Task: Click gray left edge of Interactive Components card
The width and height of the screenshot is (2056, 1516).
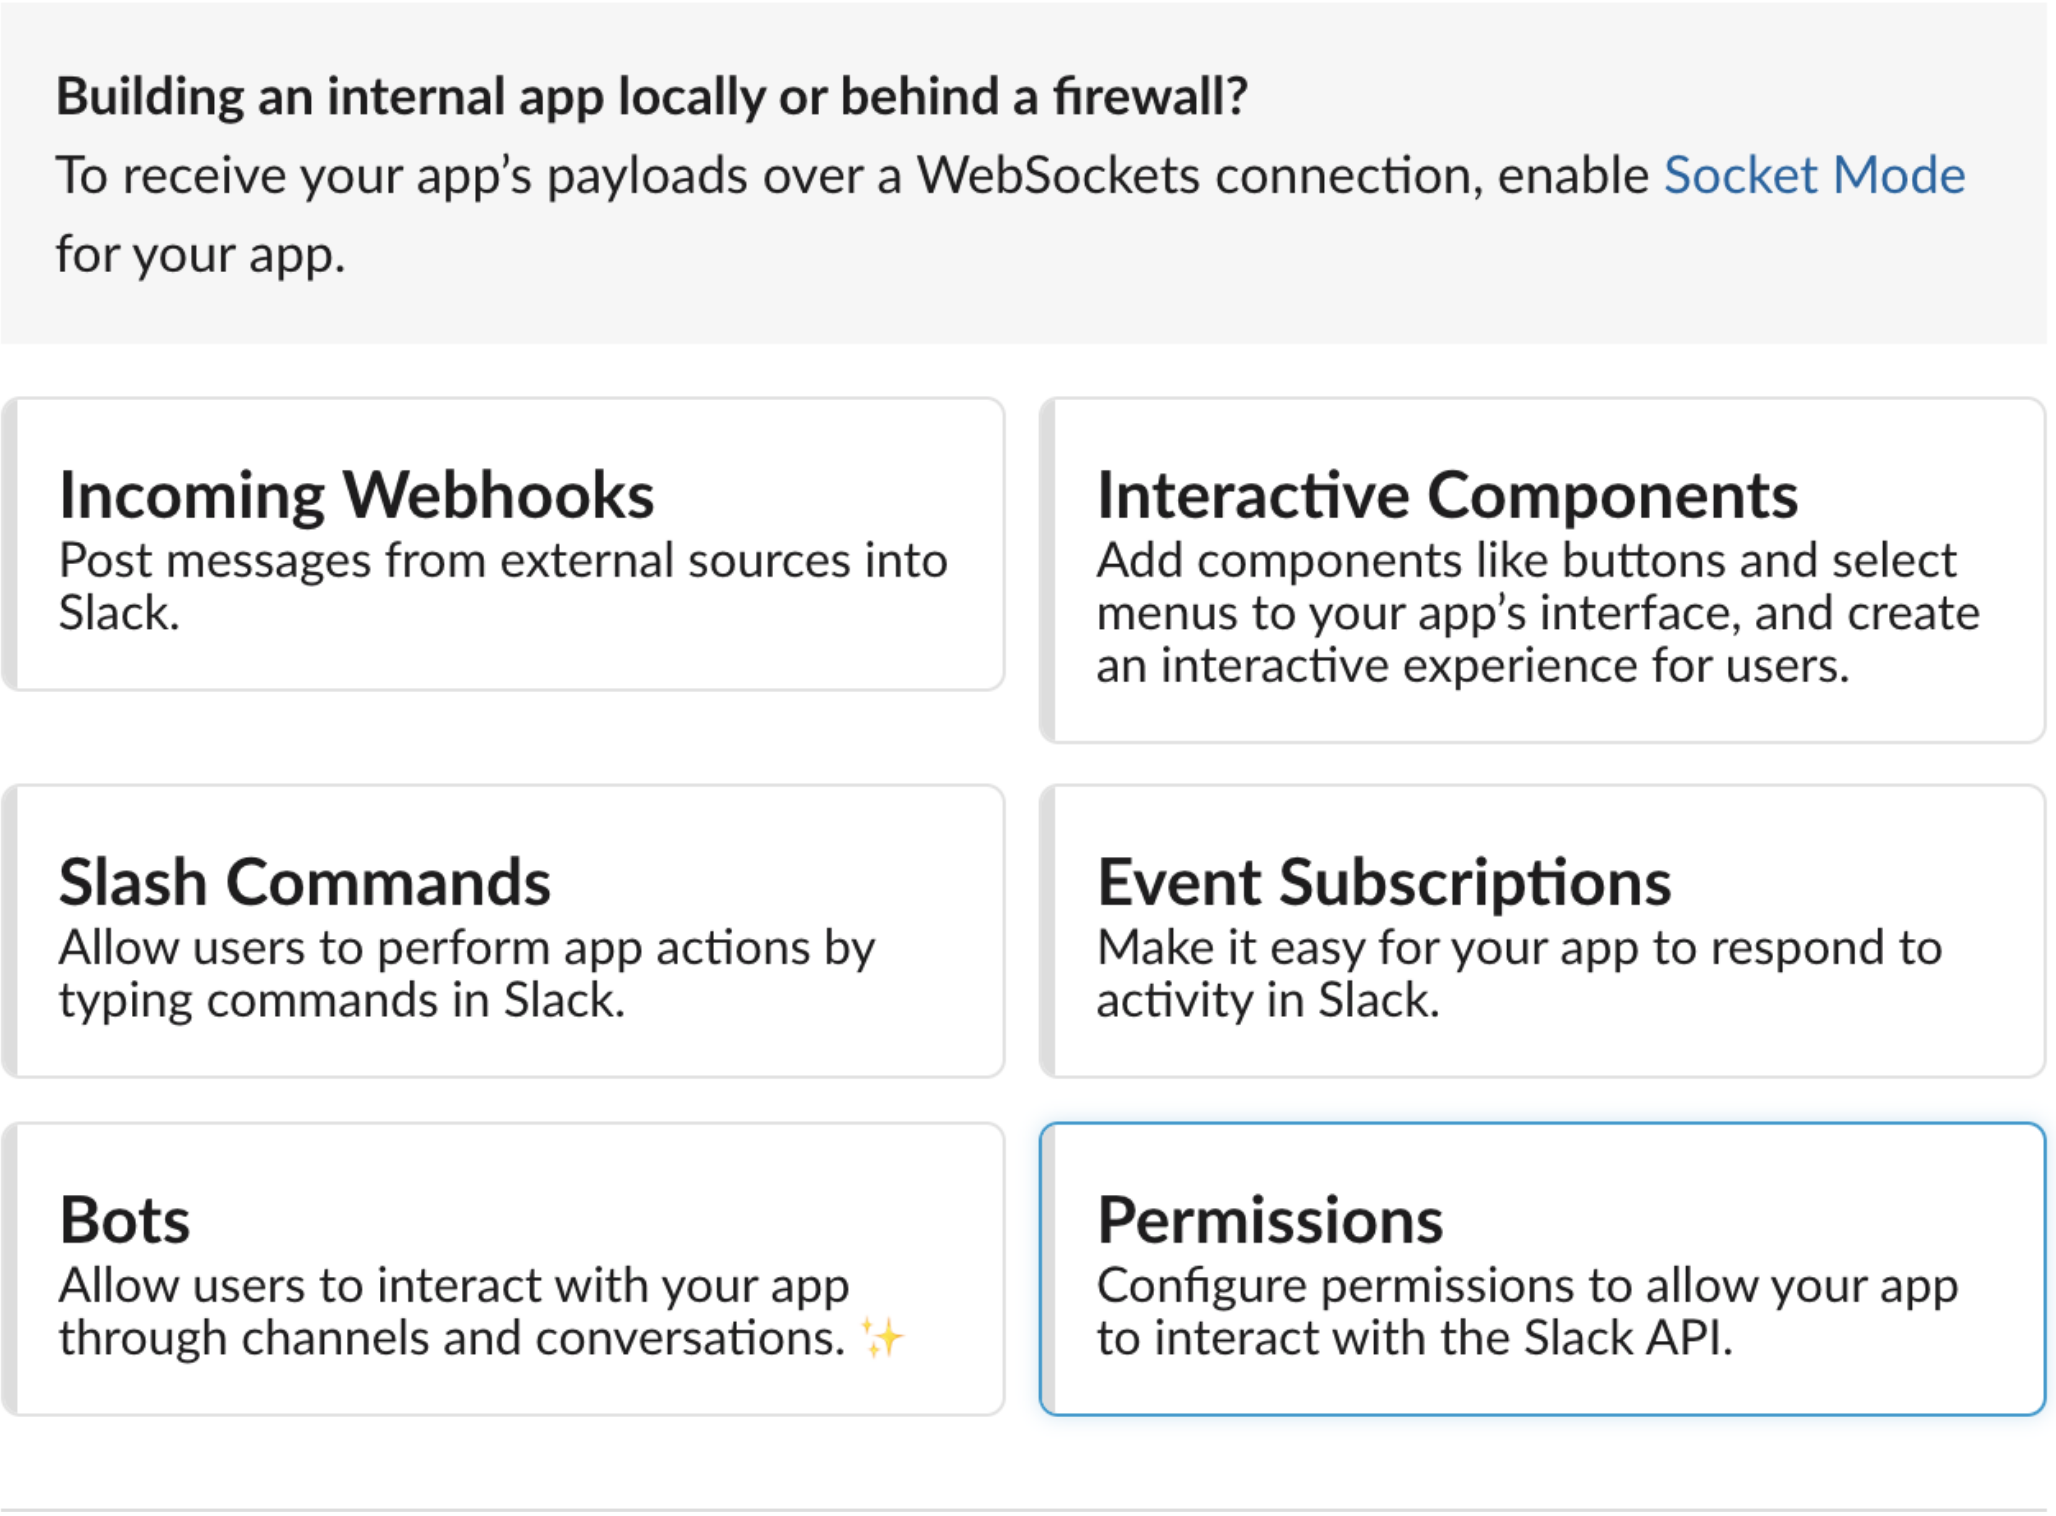Action: point(1048,570)
